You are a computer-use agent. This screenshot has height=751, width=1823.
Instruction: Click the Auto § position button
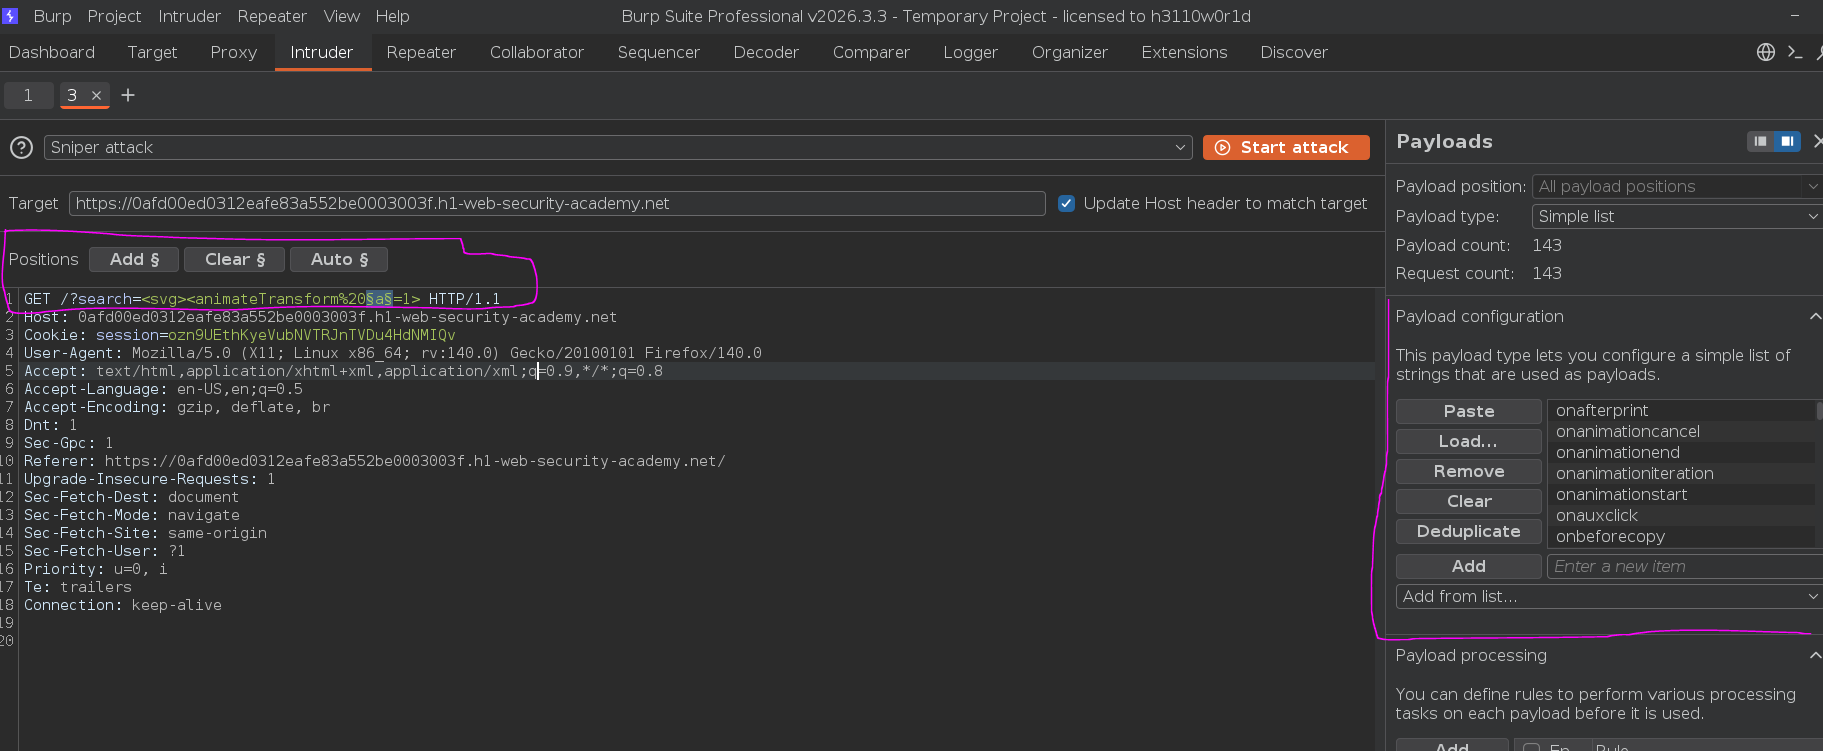click(339, 259)
